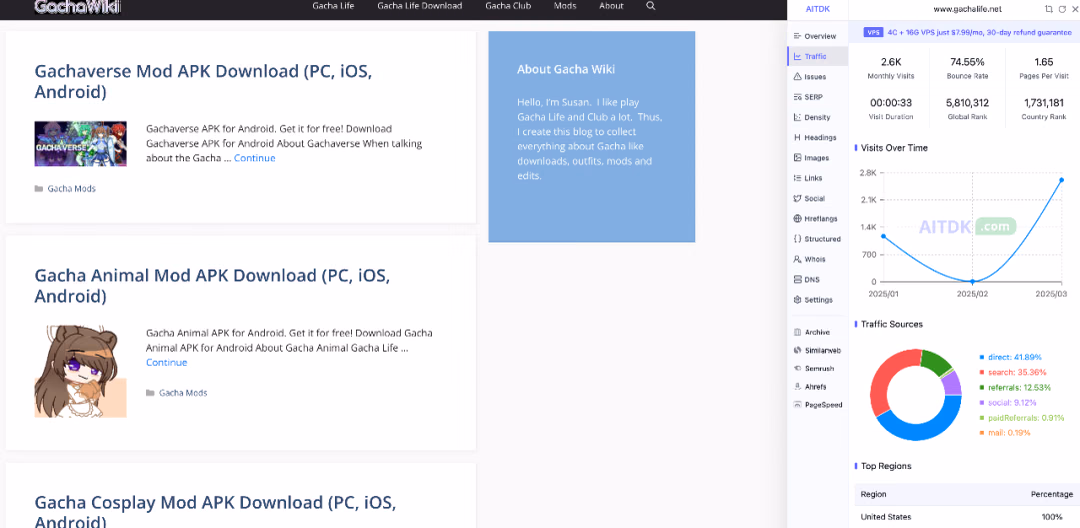Toggle the search legend entry in Traffic Sources

[1010, 372]
